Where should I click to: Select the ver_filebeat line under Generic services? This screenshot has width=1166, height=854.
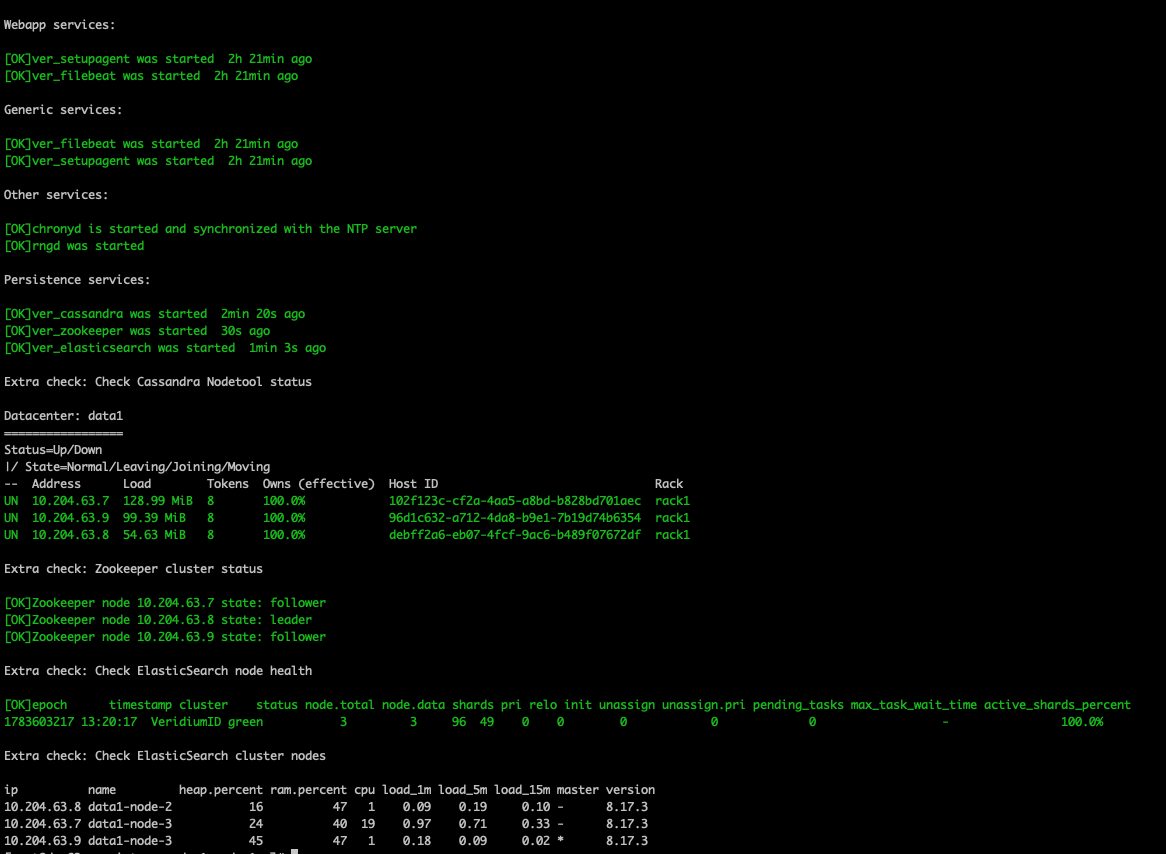point(151,144)
